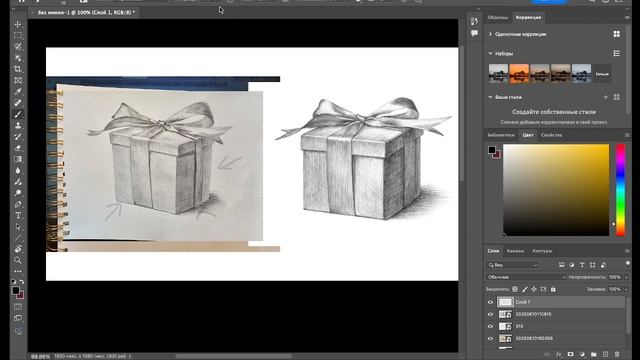Select the Pen tool
The width and height of the screenshot is (640, 360).
18,204
